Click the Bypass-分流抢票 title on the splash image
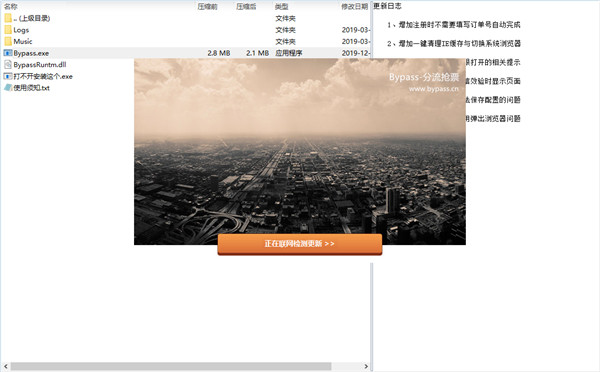 point(424,77)
